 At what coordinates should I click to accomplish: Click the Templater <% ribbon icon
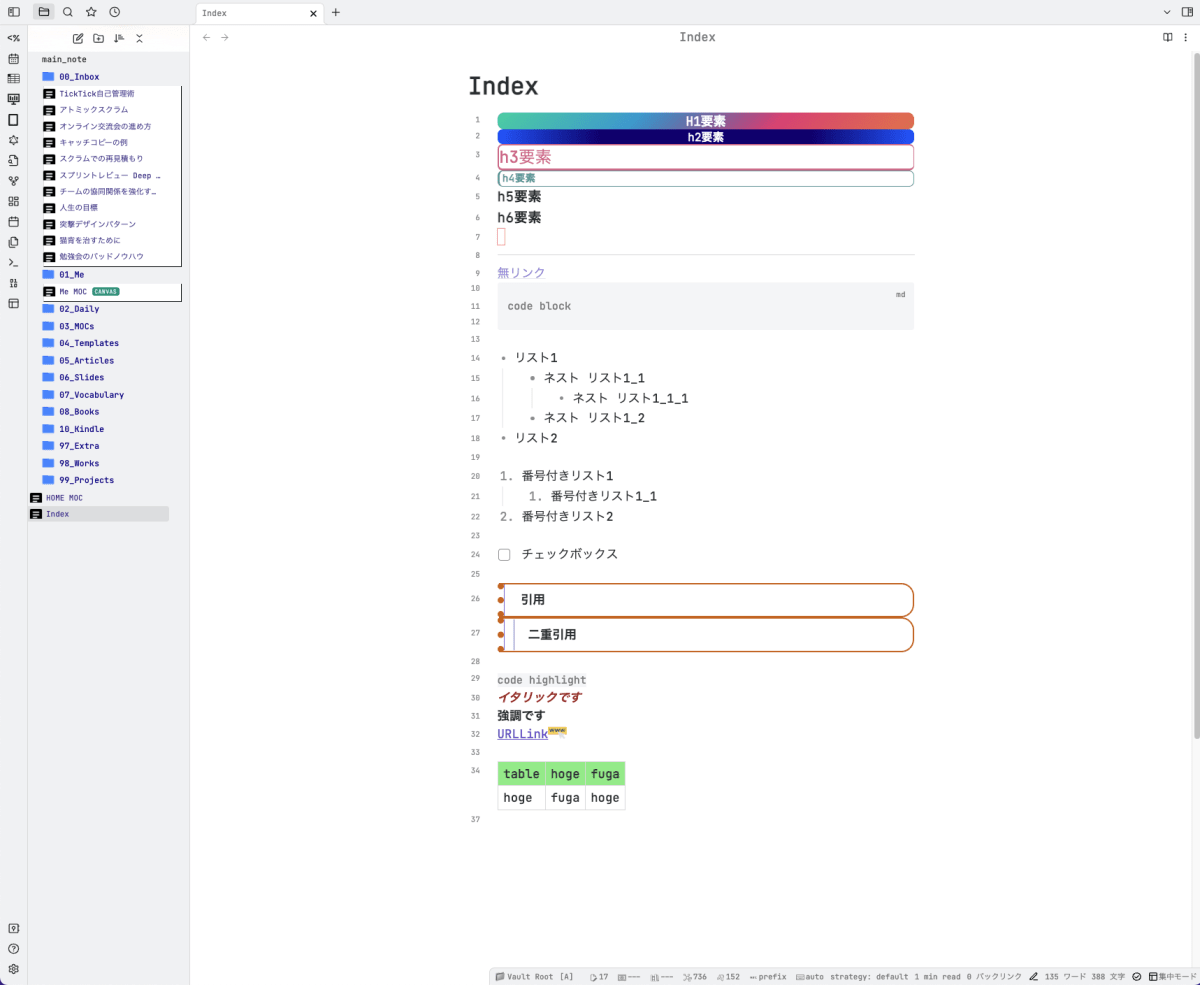13,38
